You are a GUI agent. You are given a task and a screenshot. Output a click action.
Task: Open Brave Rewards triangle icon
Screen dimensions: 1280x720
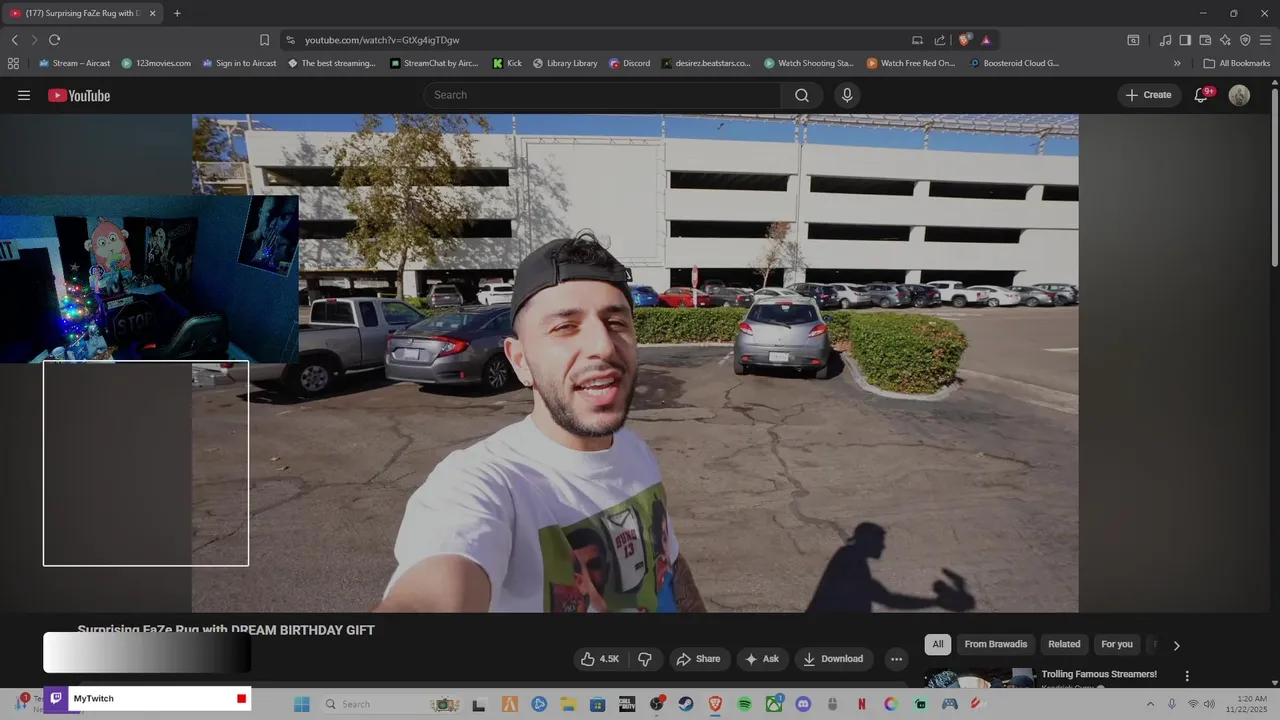pyautogui.click(x=986, y=40)
